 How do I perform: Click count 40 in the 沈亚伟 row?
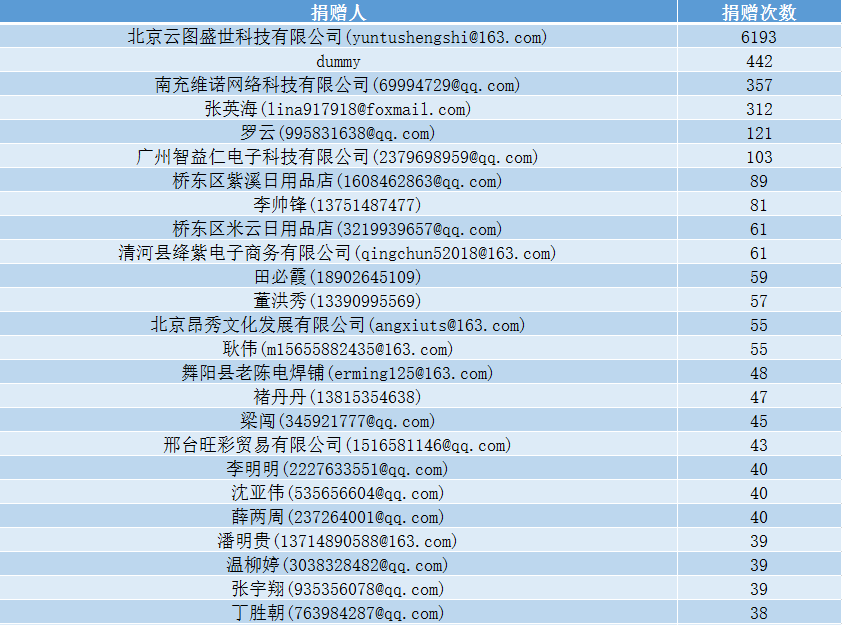click(759, 493)
